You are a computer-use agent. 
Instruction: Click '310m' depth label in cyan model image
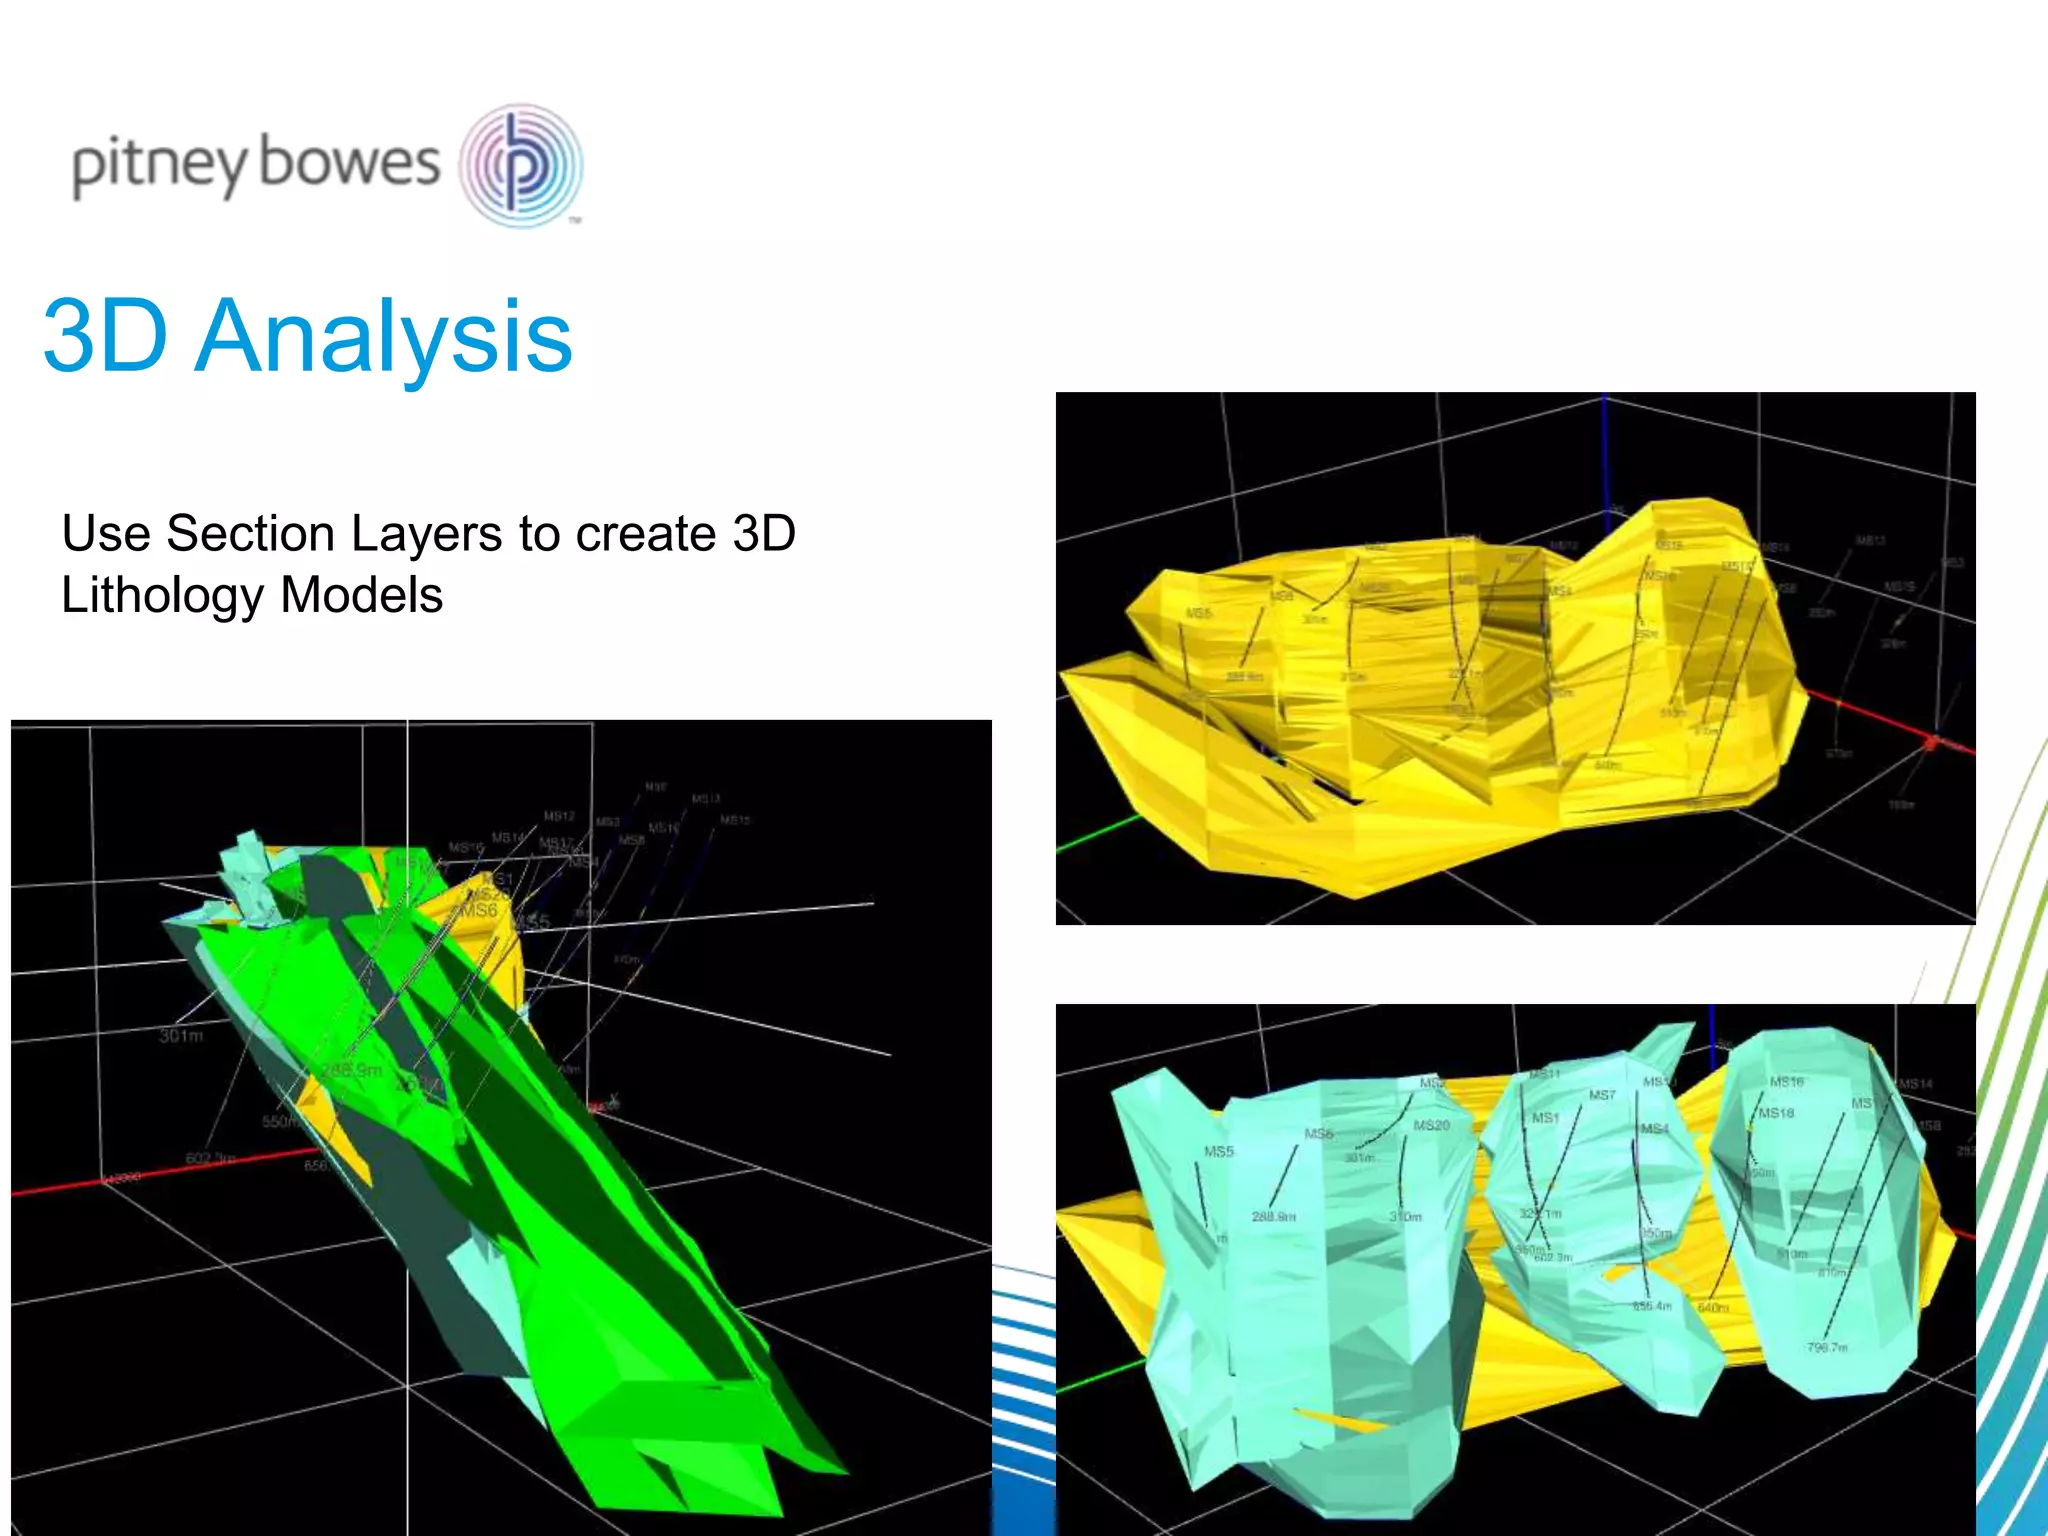pos(1405,1217)
